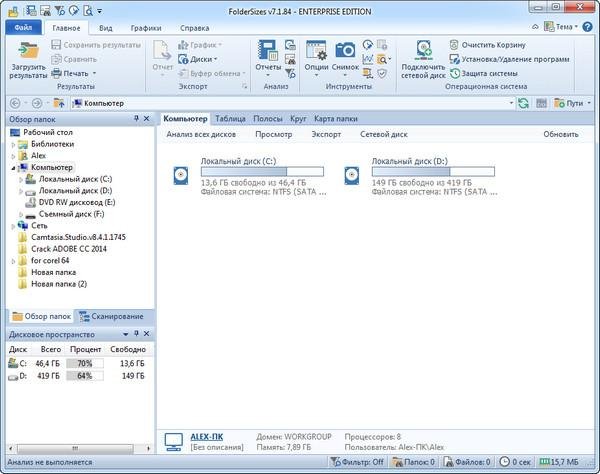
Task: Go up one folder level icon
Action: 59,103
